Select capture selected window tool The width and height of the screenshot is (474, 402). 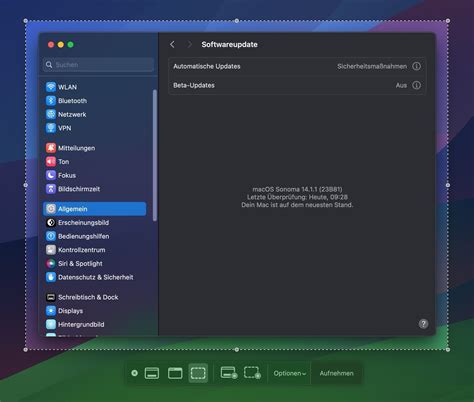coord(175,373)
